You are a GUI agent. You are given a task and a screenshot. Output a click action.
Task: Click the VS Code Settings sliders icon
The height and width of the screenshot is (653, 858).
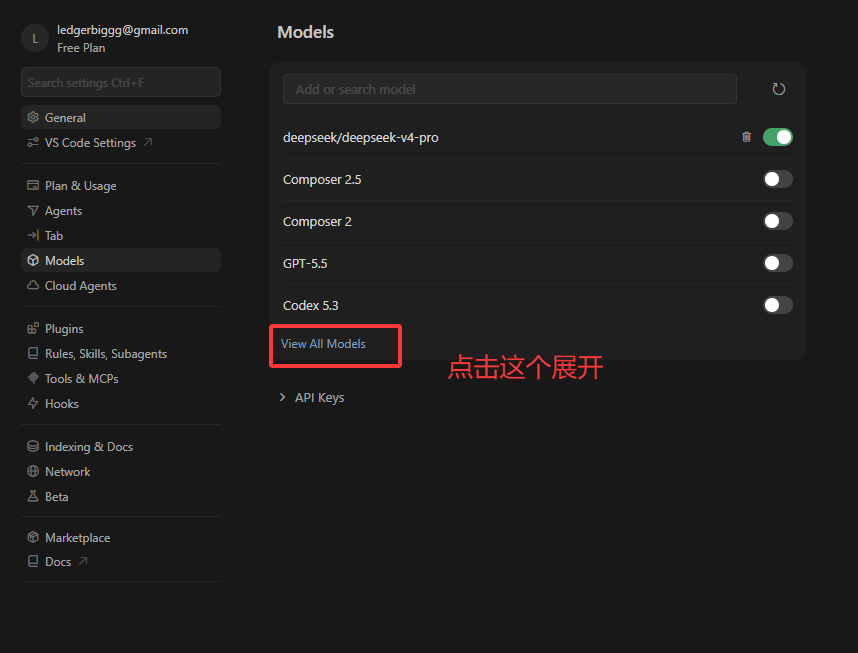point(33,142)
